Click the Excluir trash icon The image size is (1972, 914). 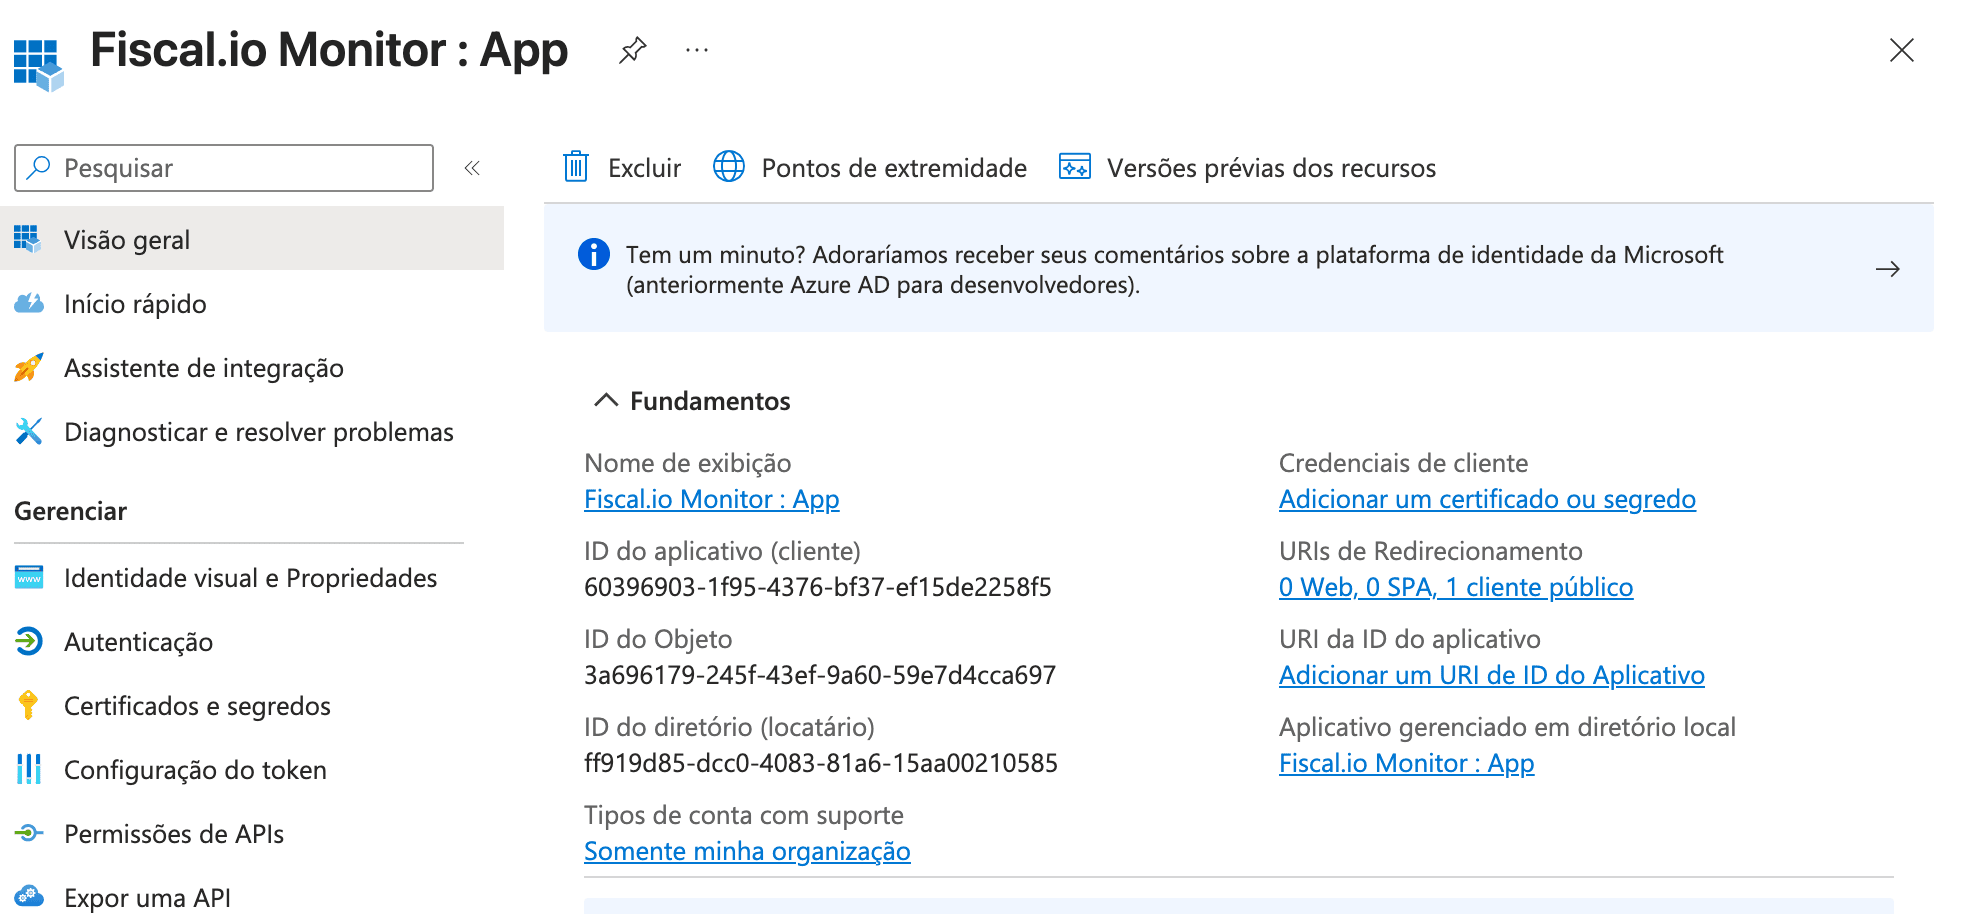pyautogui.click(x=576, y=167)
